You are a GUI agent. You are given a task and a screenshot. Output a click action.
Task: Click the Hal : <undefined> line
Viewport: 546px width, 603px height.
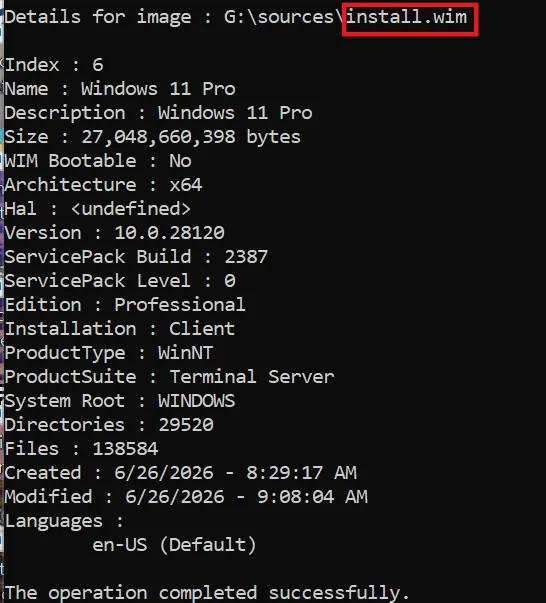pyautogui.click(x=98, y=209)
